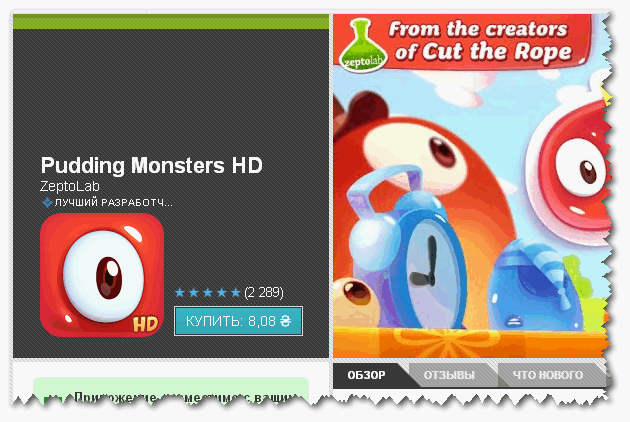This screenshot has width=630, height=422.
Task: Switch to the ОТЗЫВЫ tab
Action: 450,375
